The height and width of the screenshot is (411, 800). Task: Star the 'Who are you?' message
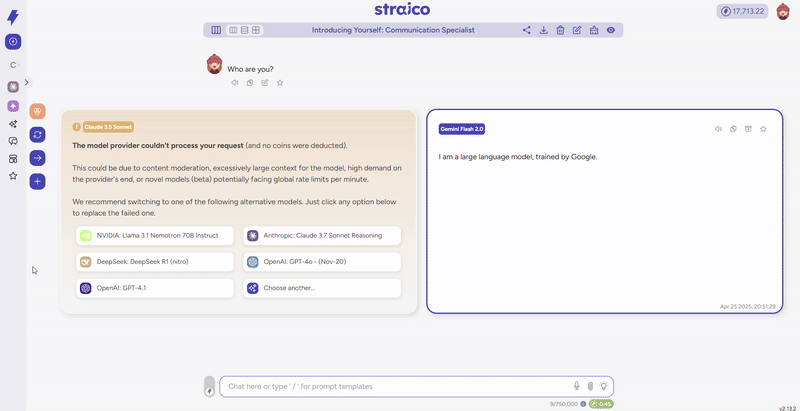click(x=280, y=83)
